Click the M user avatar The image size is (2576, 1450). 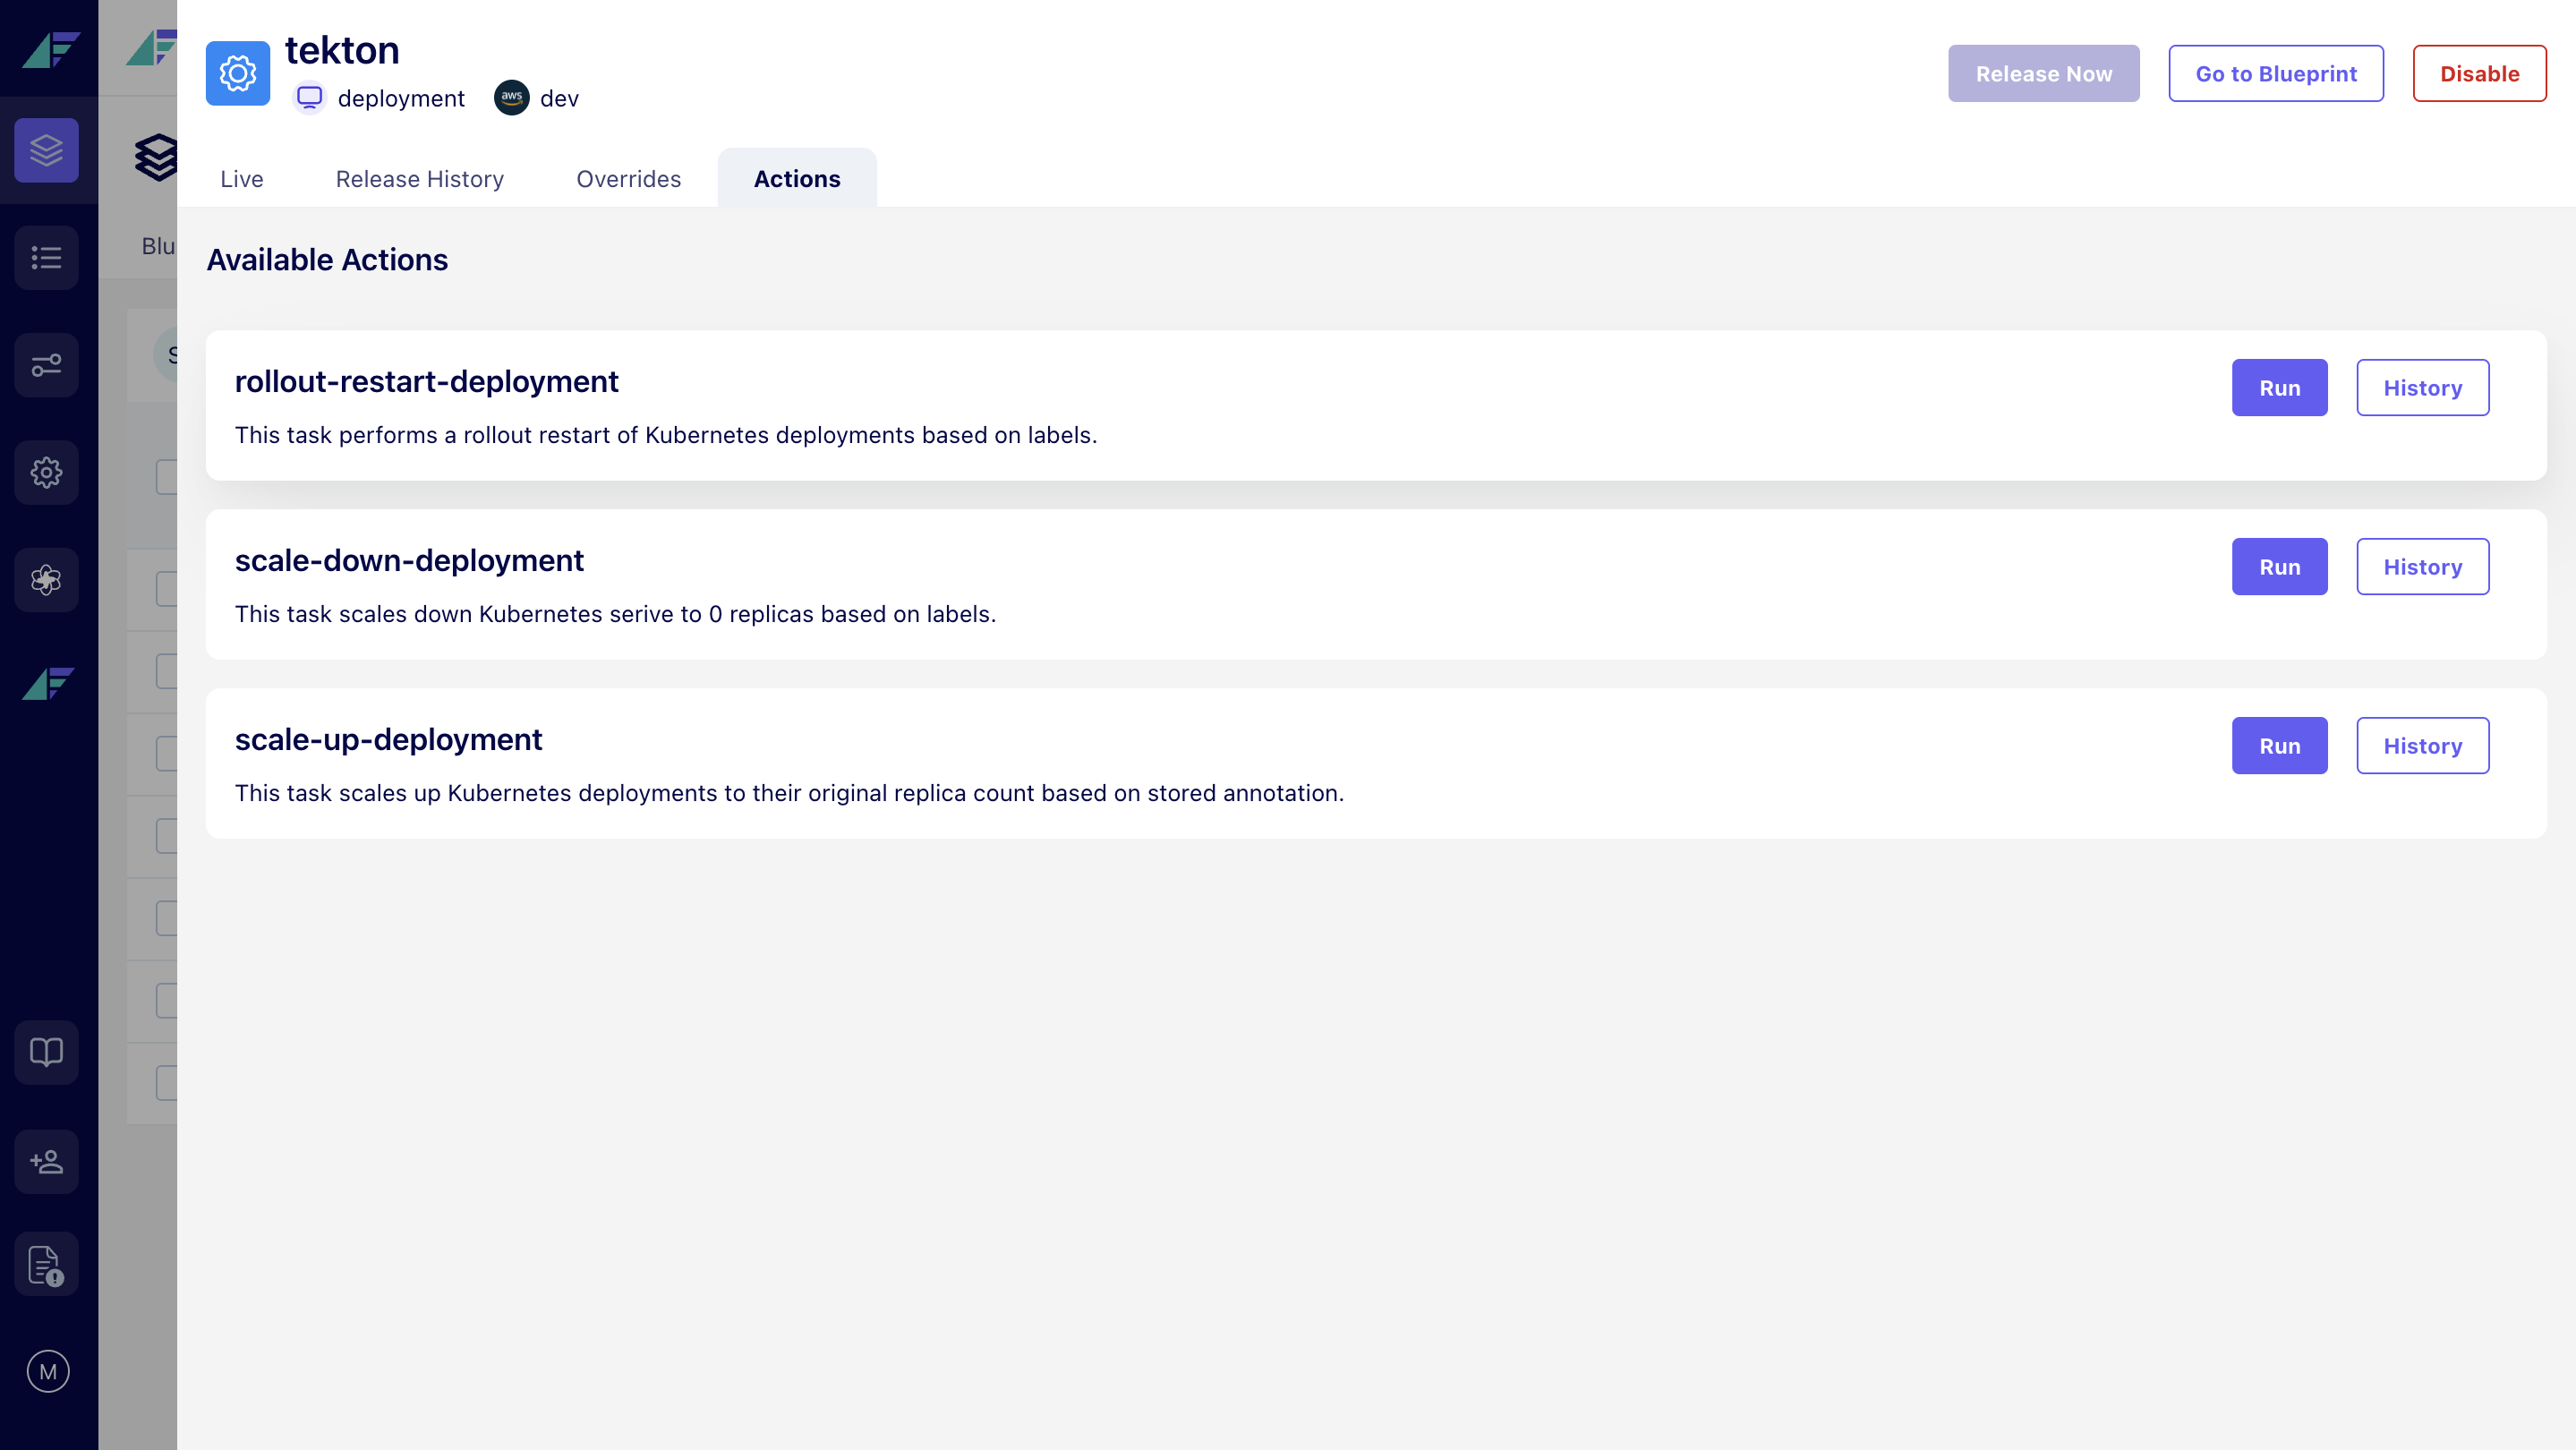pyautogui.click(x=48, y=1371)
